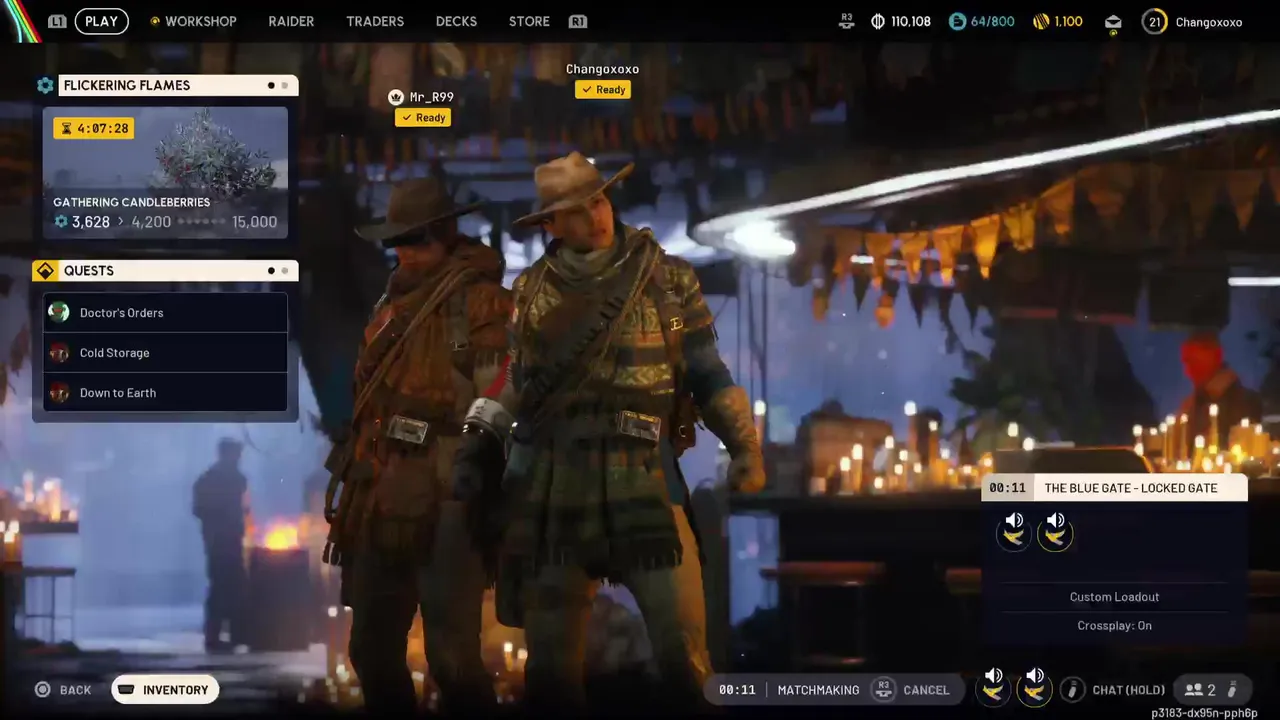Viewport: 1280px width, 720px height.
Task: Go to the TRADERS tab
Action: click(375, 21)
